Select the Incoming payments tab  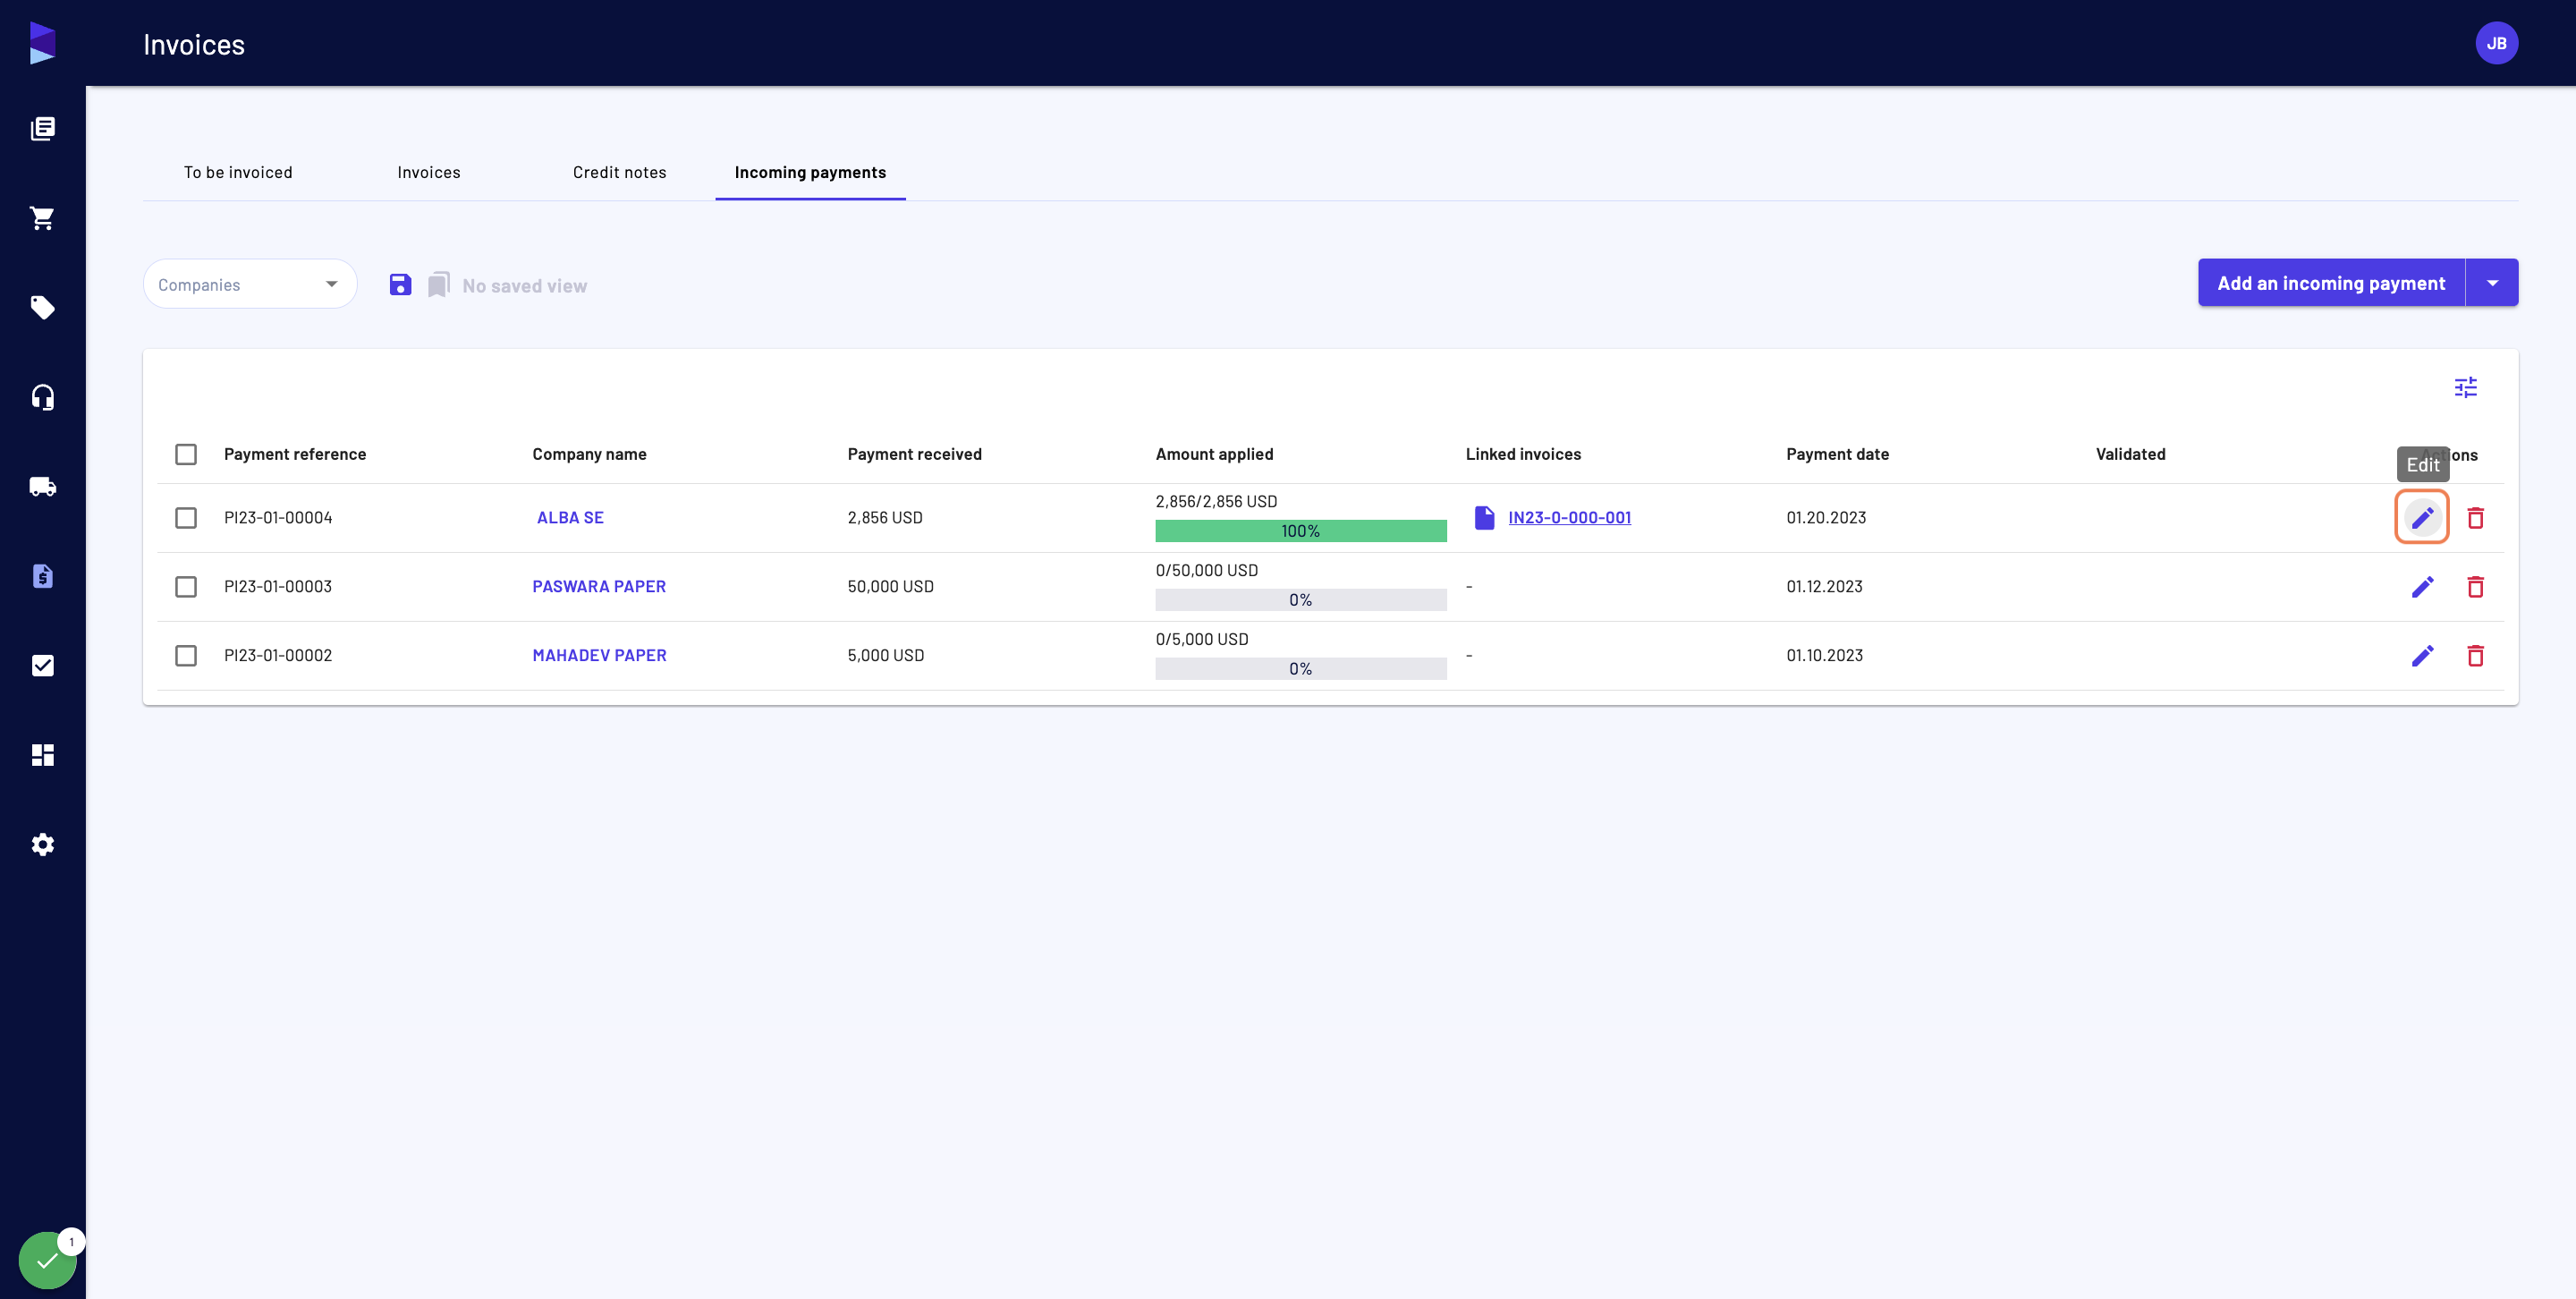pyautogui.click(x=810, y=172)
